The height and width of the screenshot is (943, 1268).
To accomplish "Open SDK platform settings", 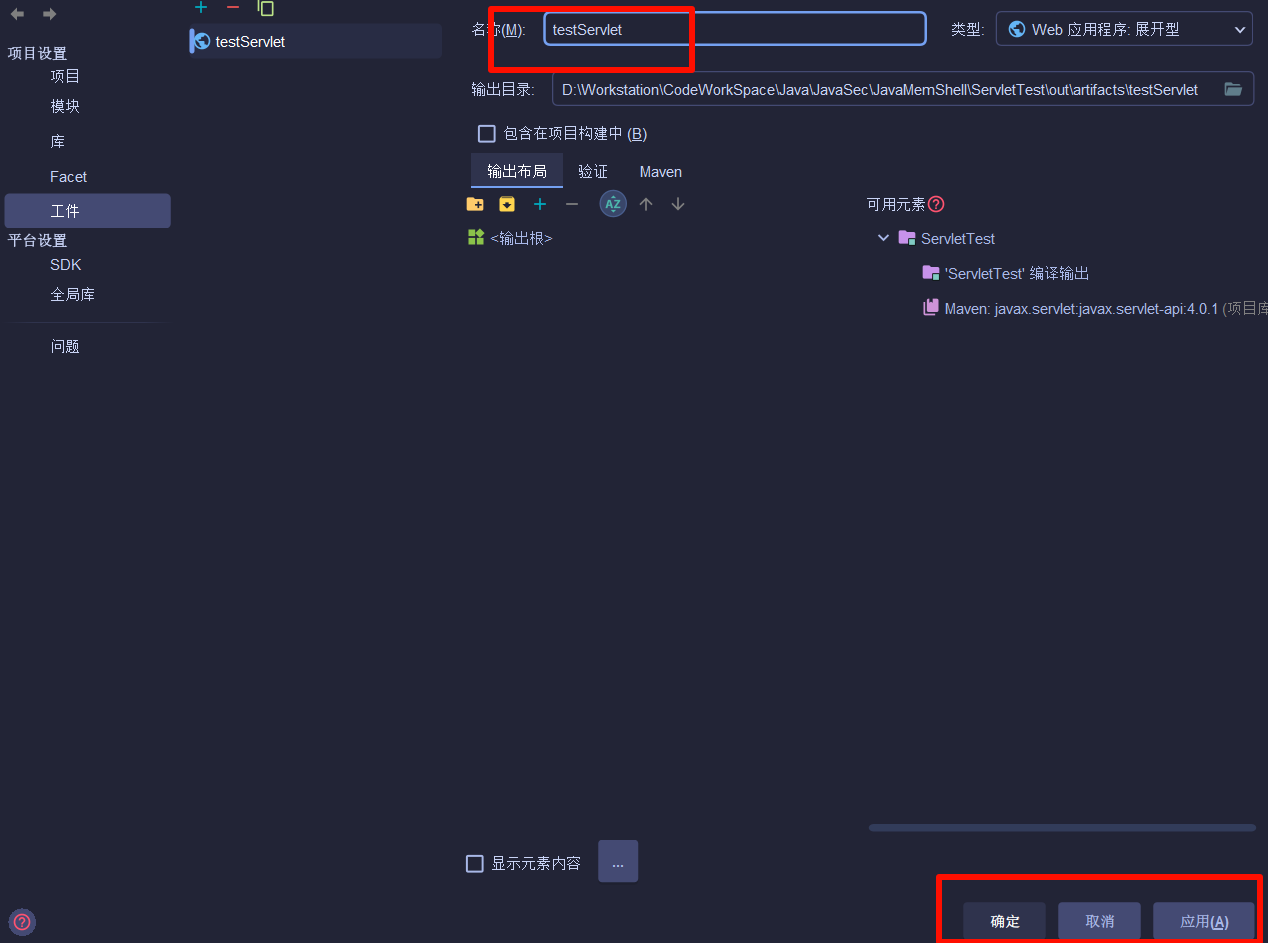I will (x=66, y=265).
